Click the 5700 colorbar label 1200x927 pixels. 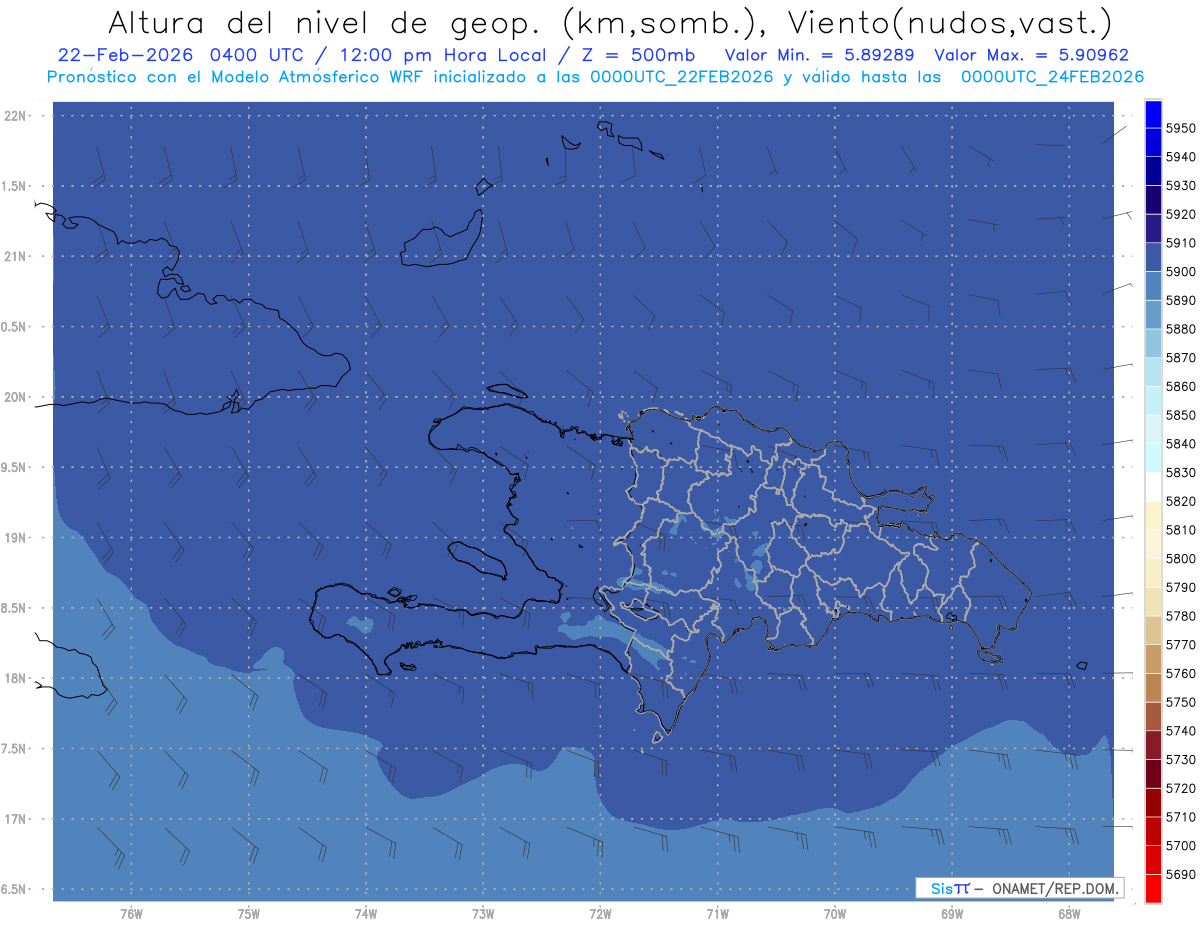coord(1180,846)
